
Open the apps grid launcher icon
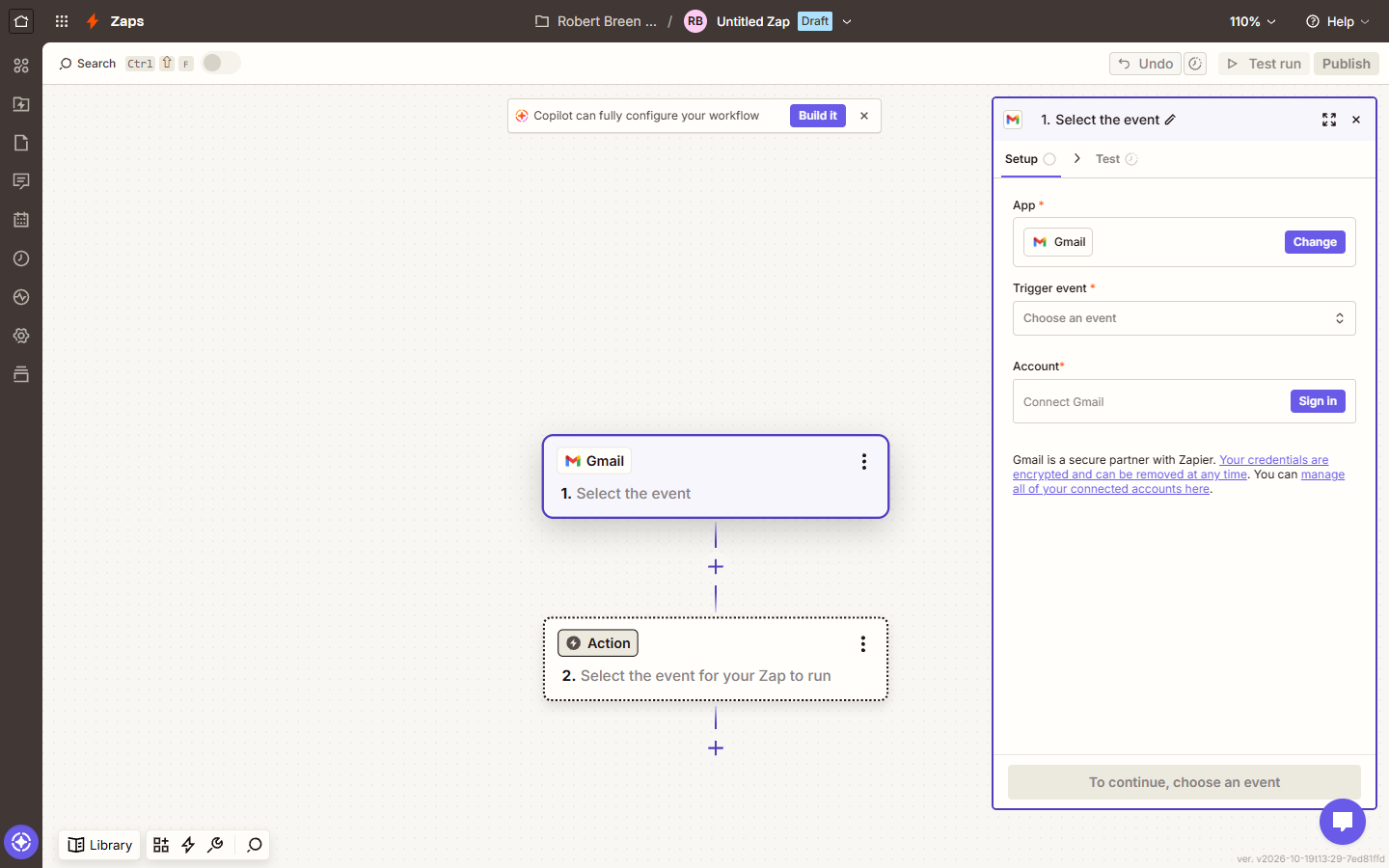(62, 21)
